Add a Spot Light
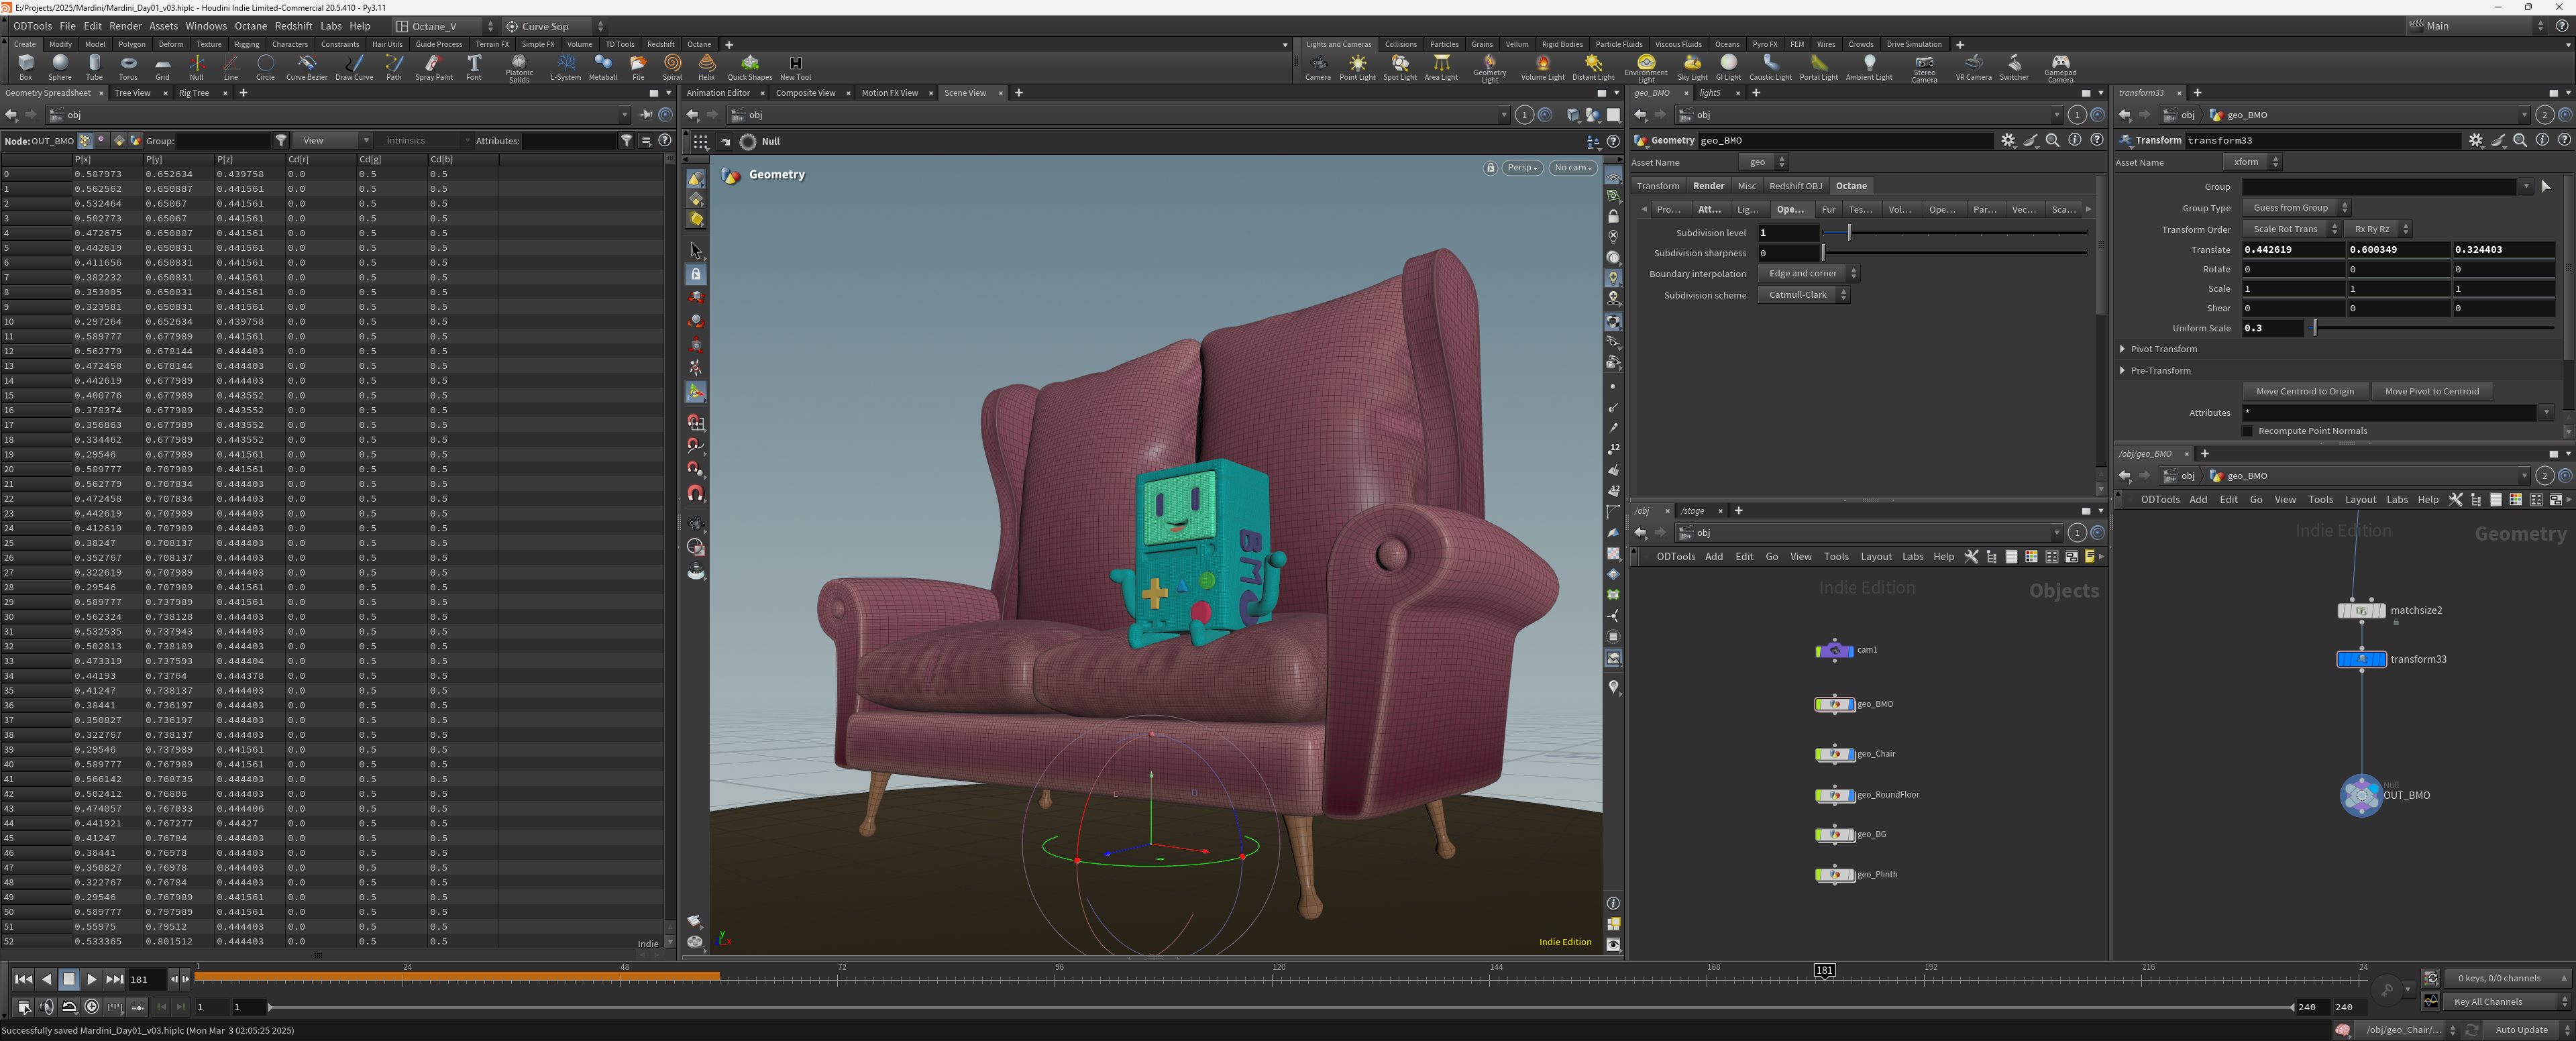The width and height of the screenshot is (2576, 1041). pos(1400,67)
